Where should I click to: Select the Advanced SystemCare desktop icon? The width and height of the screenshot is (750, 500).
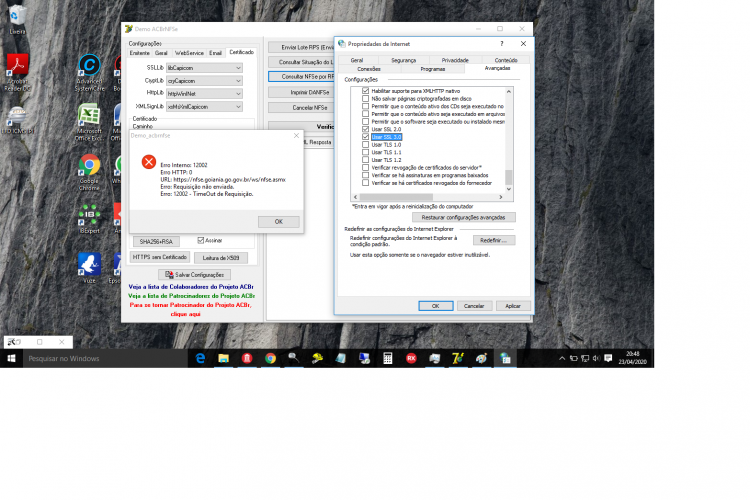[89, 73]
